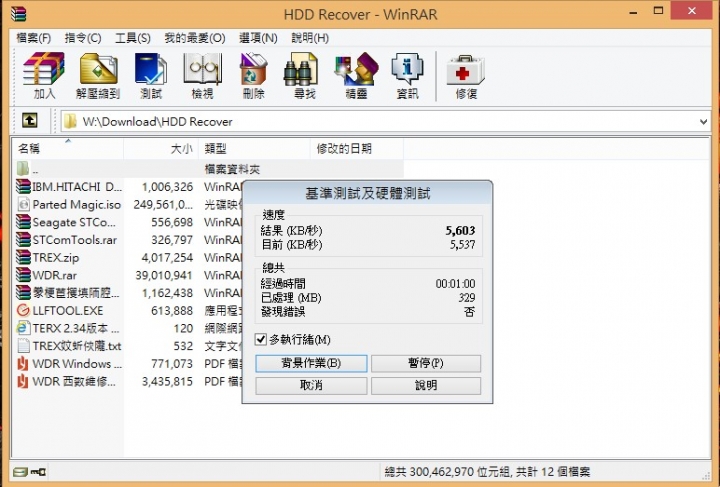
Task: Click the 檔案資料夾 type cell
Action: (x=232, y=169)
